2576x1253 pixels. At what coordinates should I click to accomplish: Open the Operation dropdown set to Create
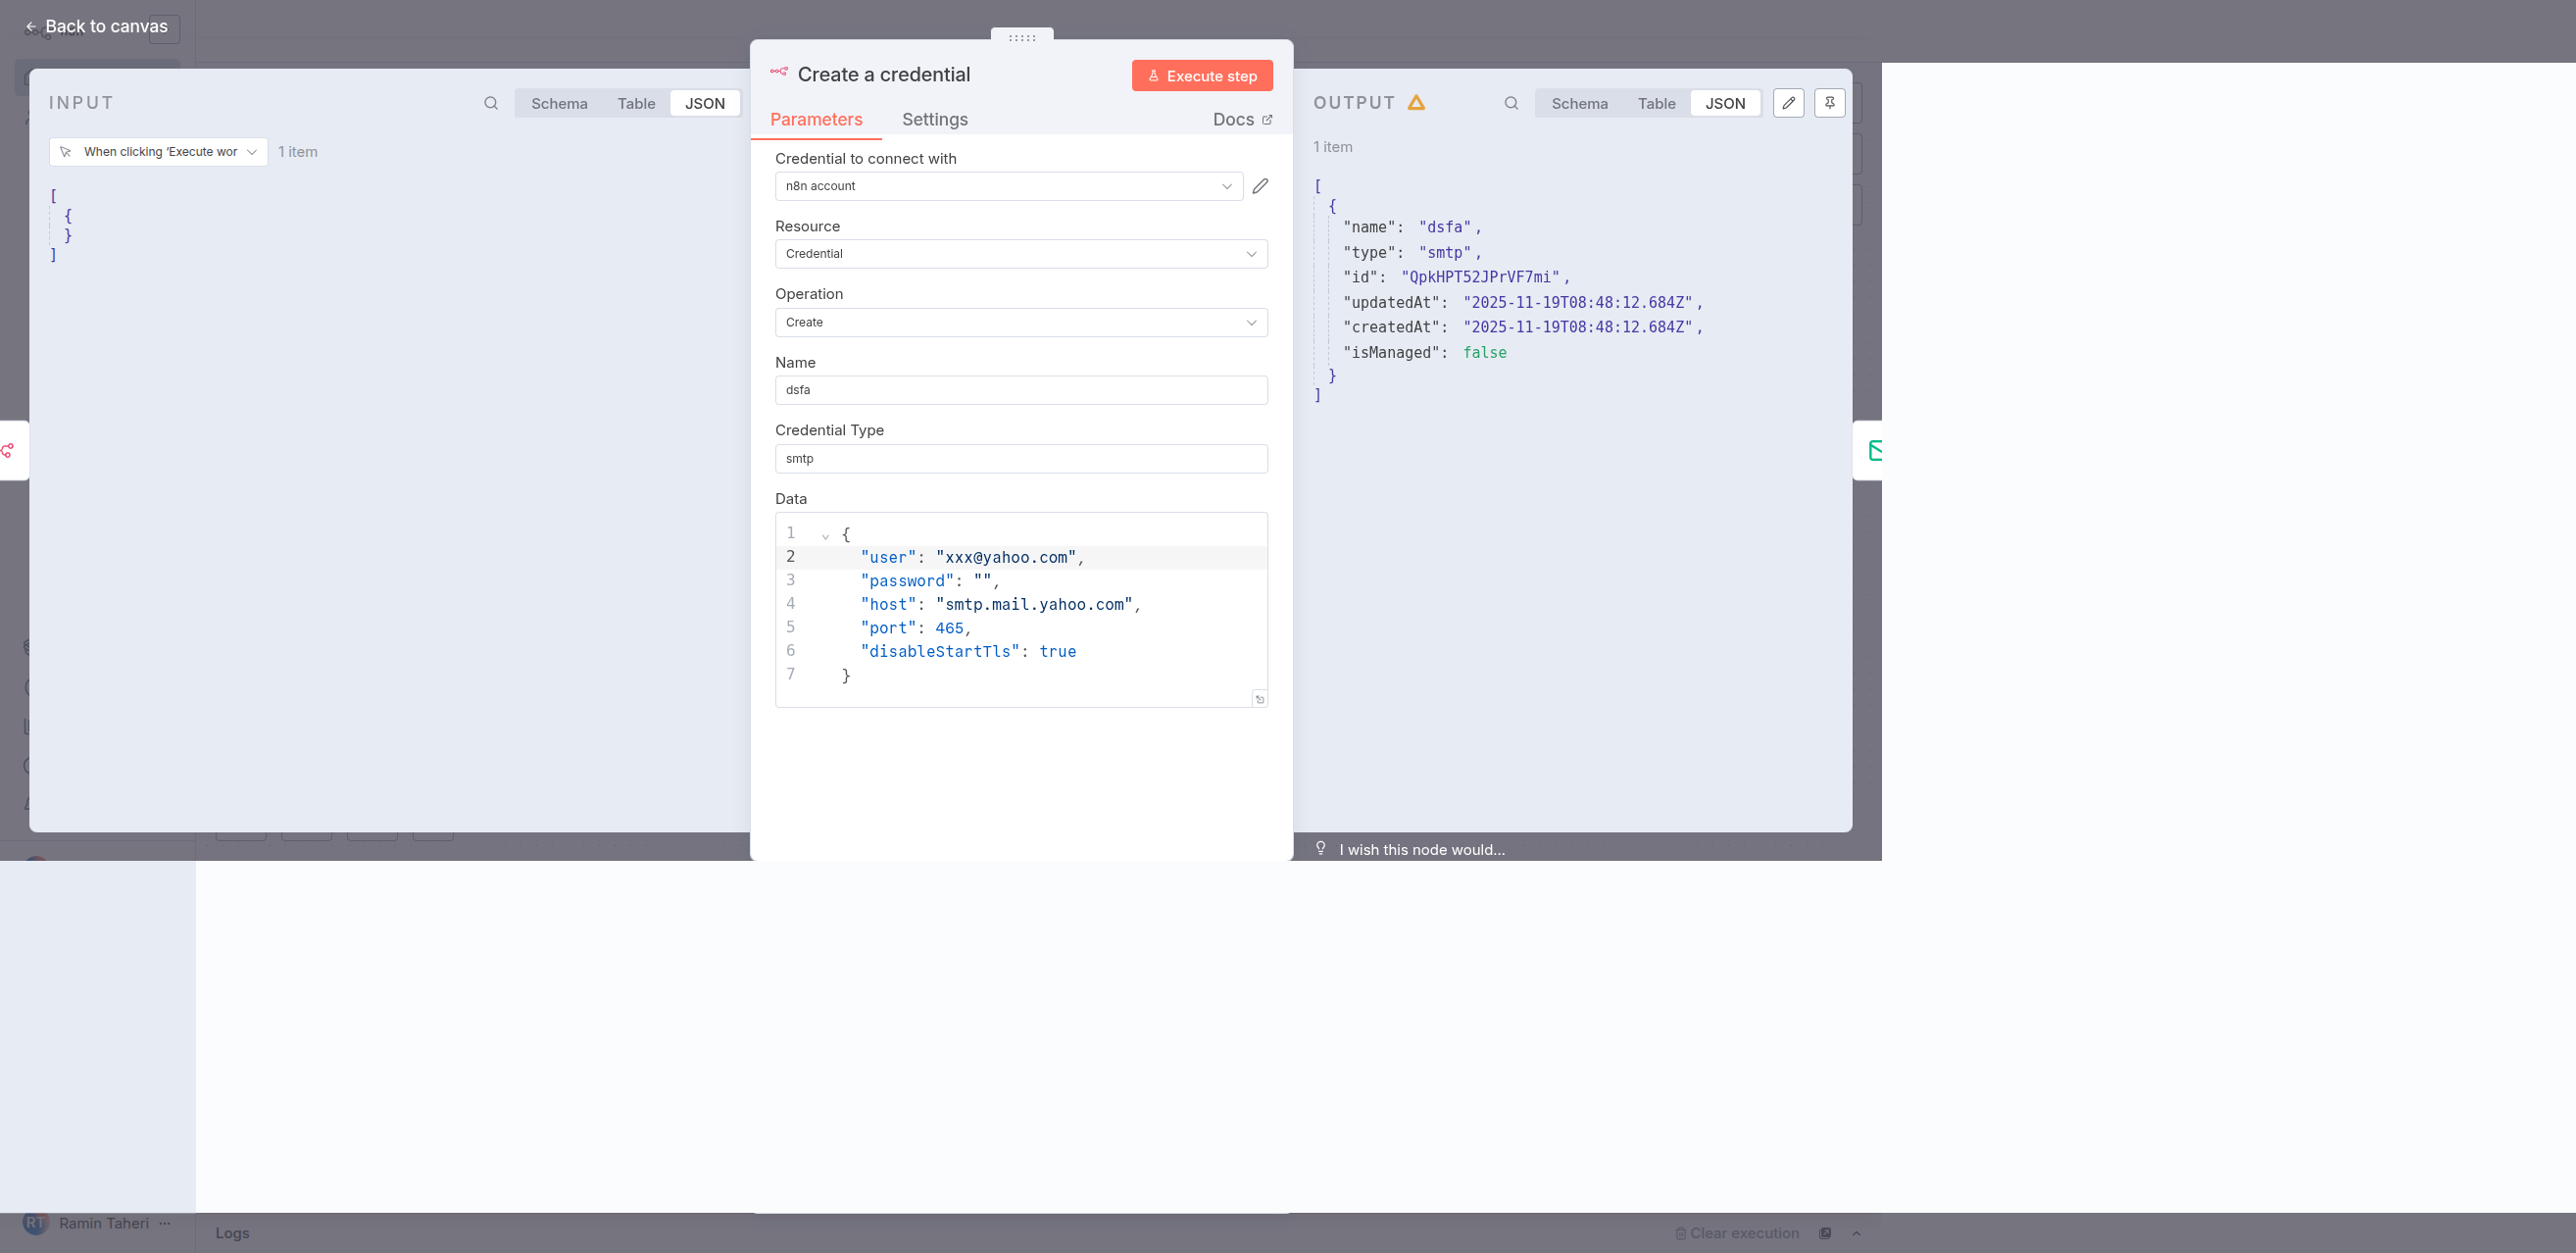(1020, 322)
